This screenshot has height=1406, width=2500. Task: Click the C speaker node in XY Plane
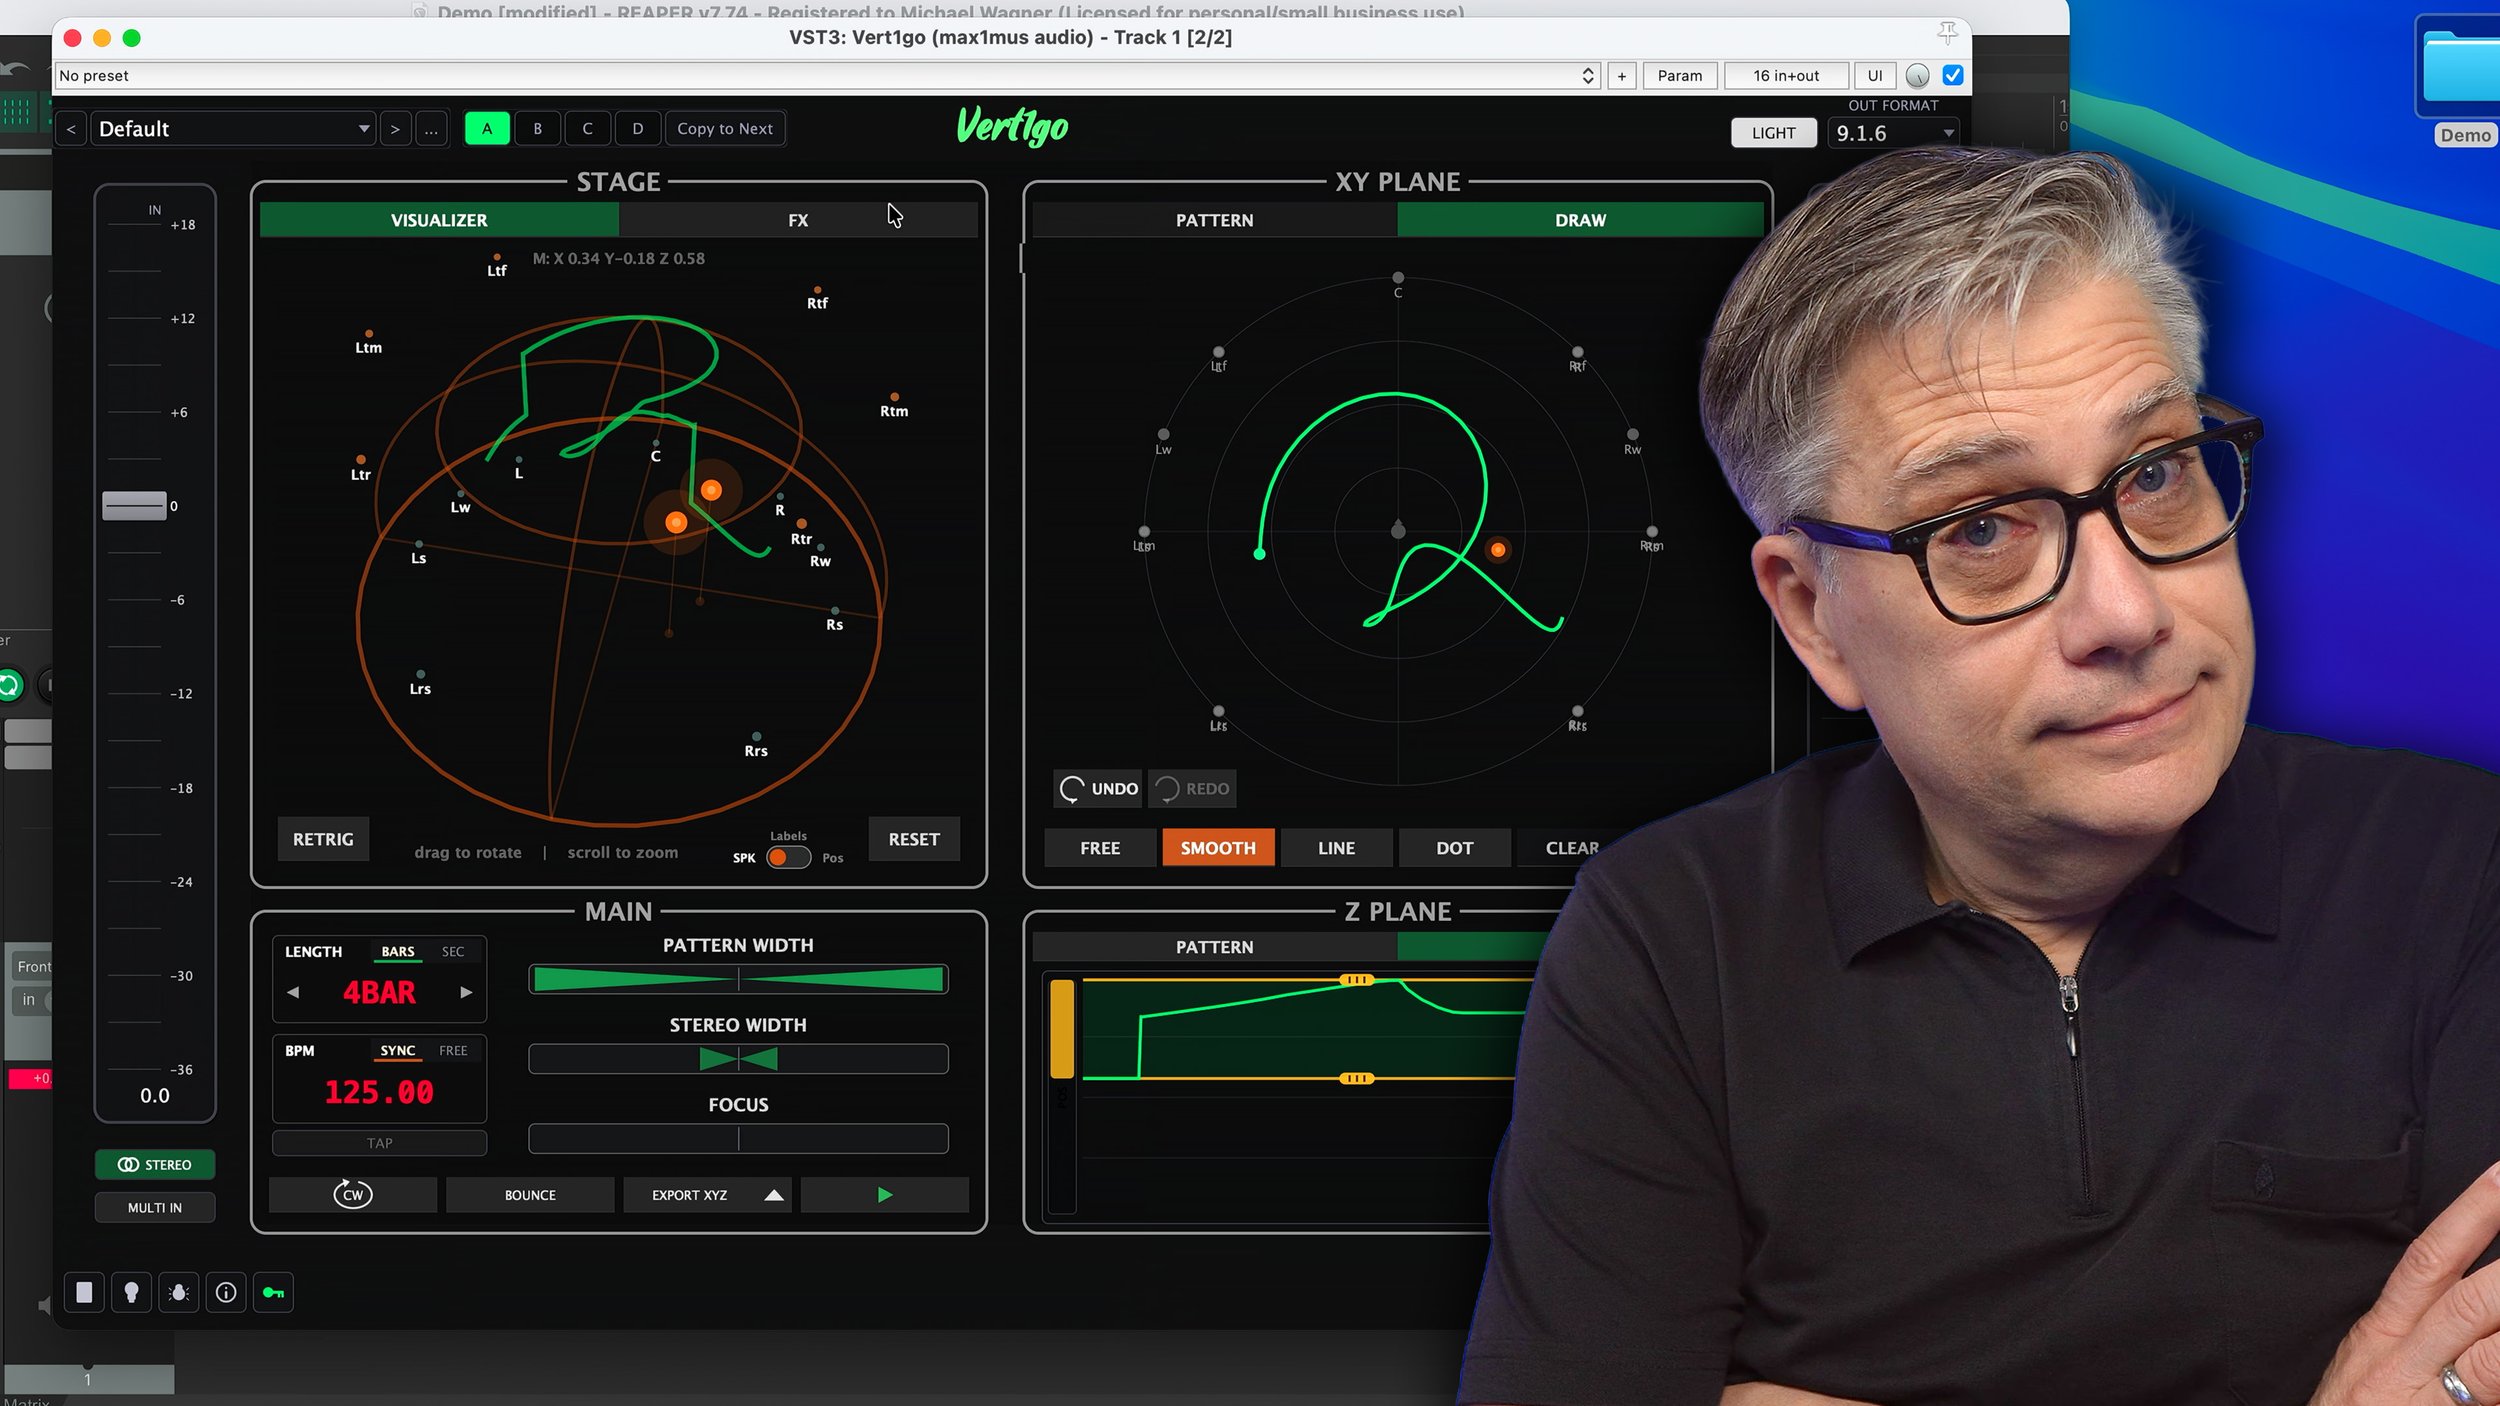(1398, 278)
